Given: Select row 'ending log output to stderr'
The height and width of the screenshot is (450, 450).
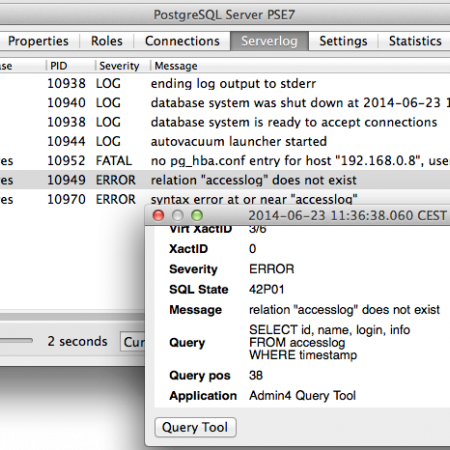Looking at the screenshot, I should 225,84.
